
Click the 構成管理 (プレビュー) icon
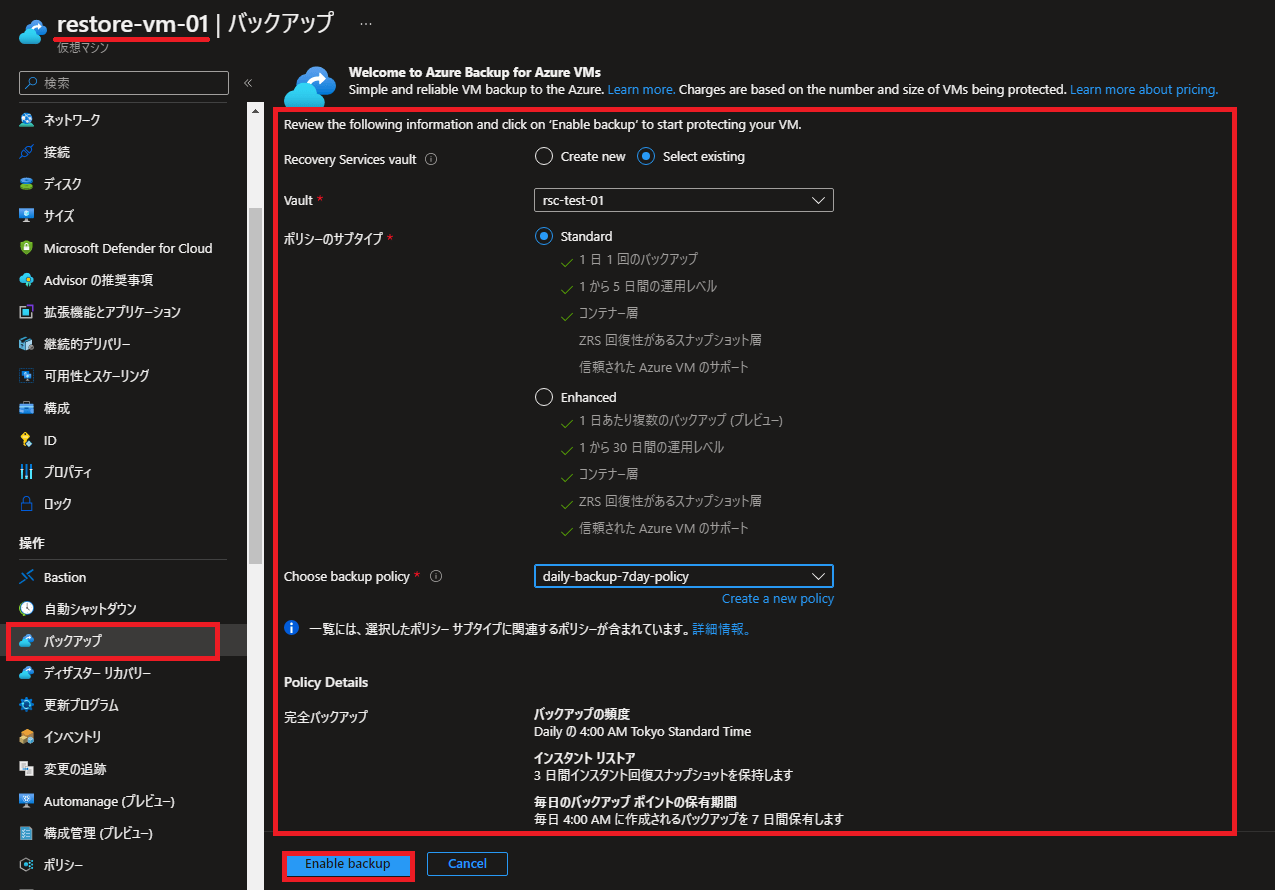tap(27, 833)
